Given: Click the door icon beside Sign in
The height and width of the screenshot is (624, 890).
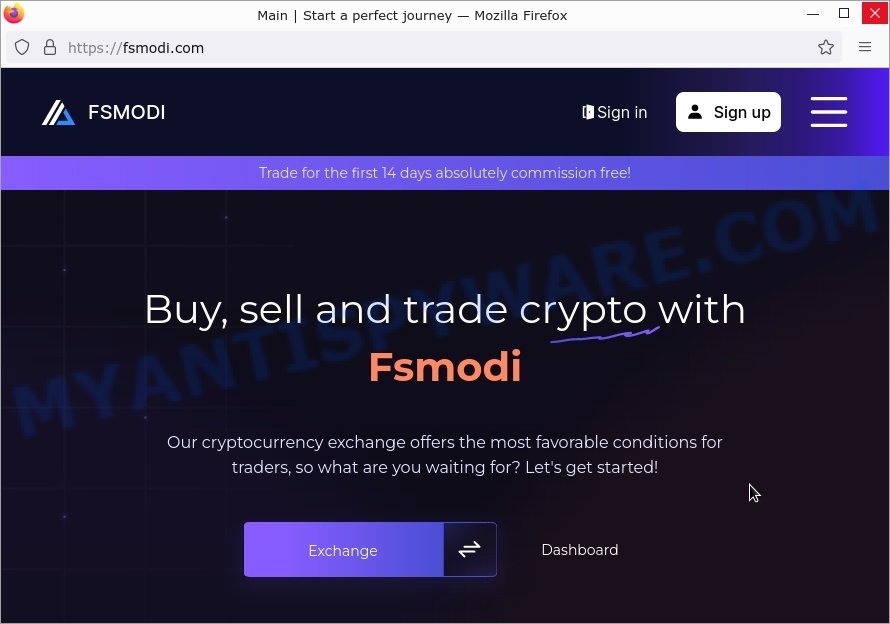Looking at the screenshot, I should pyautogui.click(x=587, y=112).
